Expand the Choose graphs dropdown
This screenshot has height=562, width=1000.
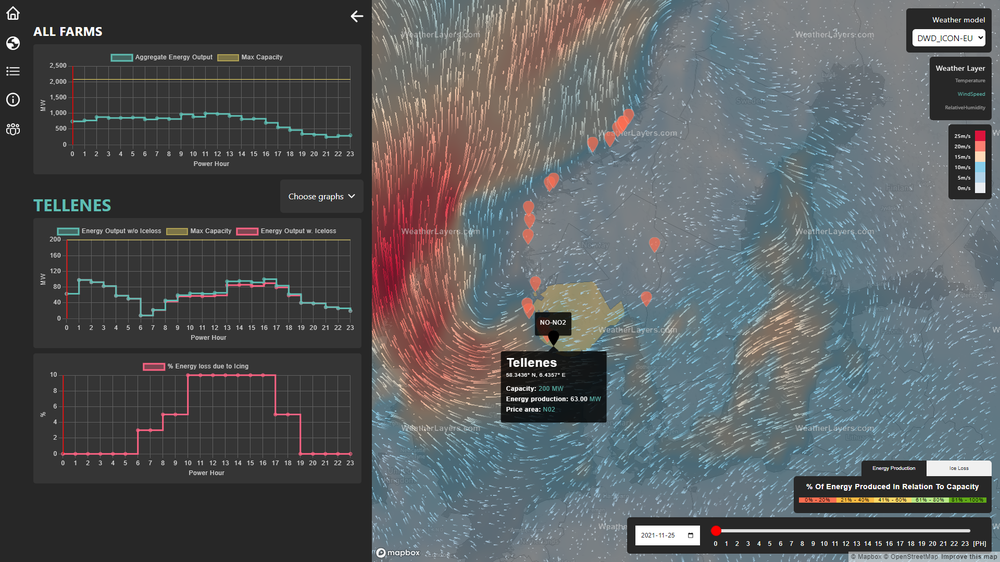pyautogui.click(x=321, y=196)
